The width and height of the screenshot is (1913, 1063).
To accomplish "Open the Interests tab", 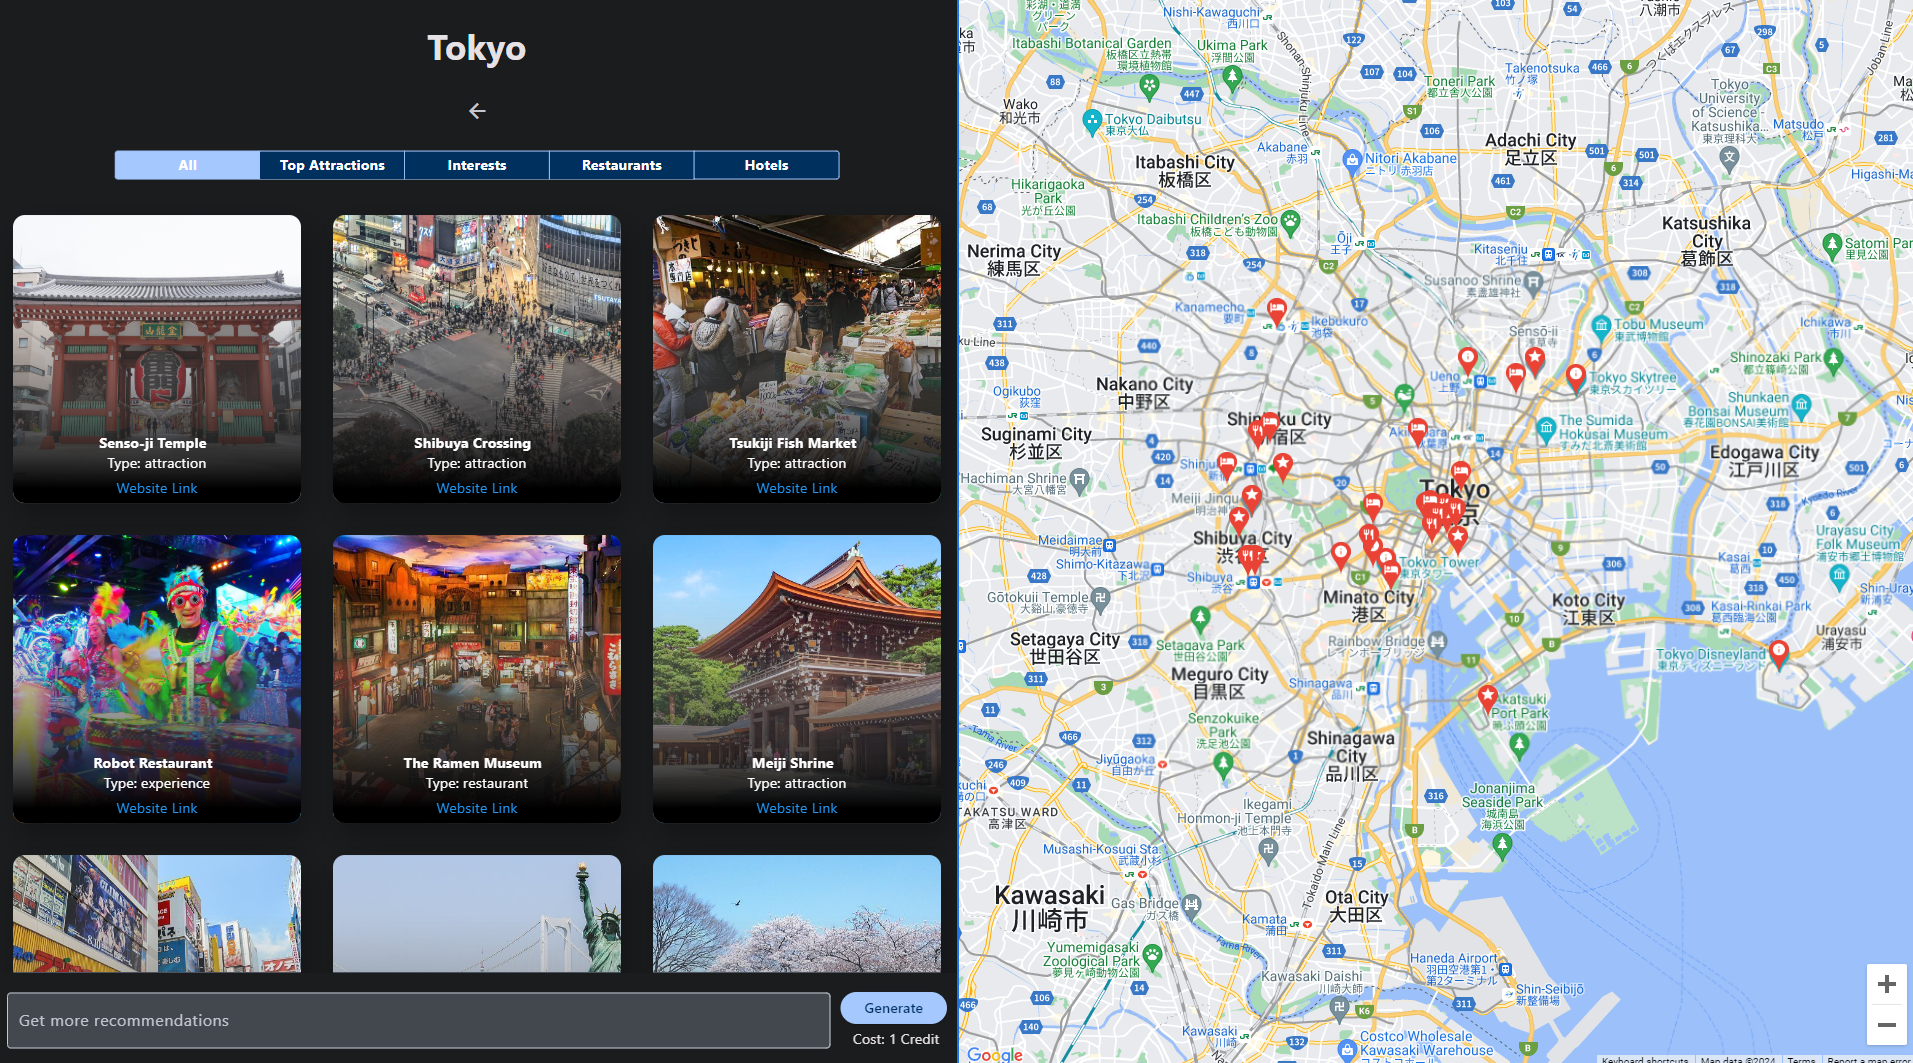I will (477, 165).
